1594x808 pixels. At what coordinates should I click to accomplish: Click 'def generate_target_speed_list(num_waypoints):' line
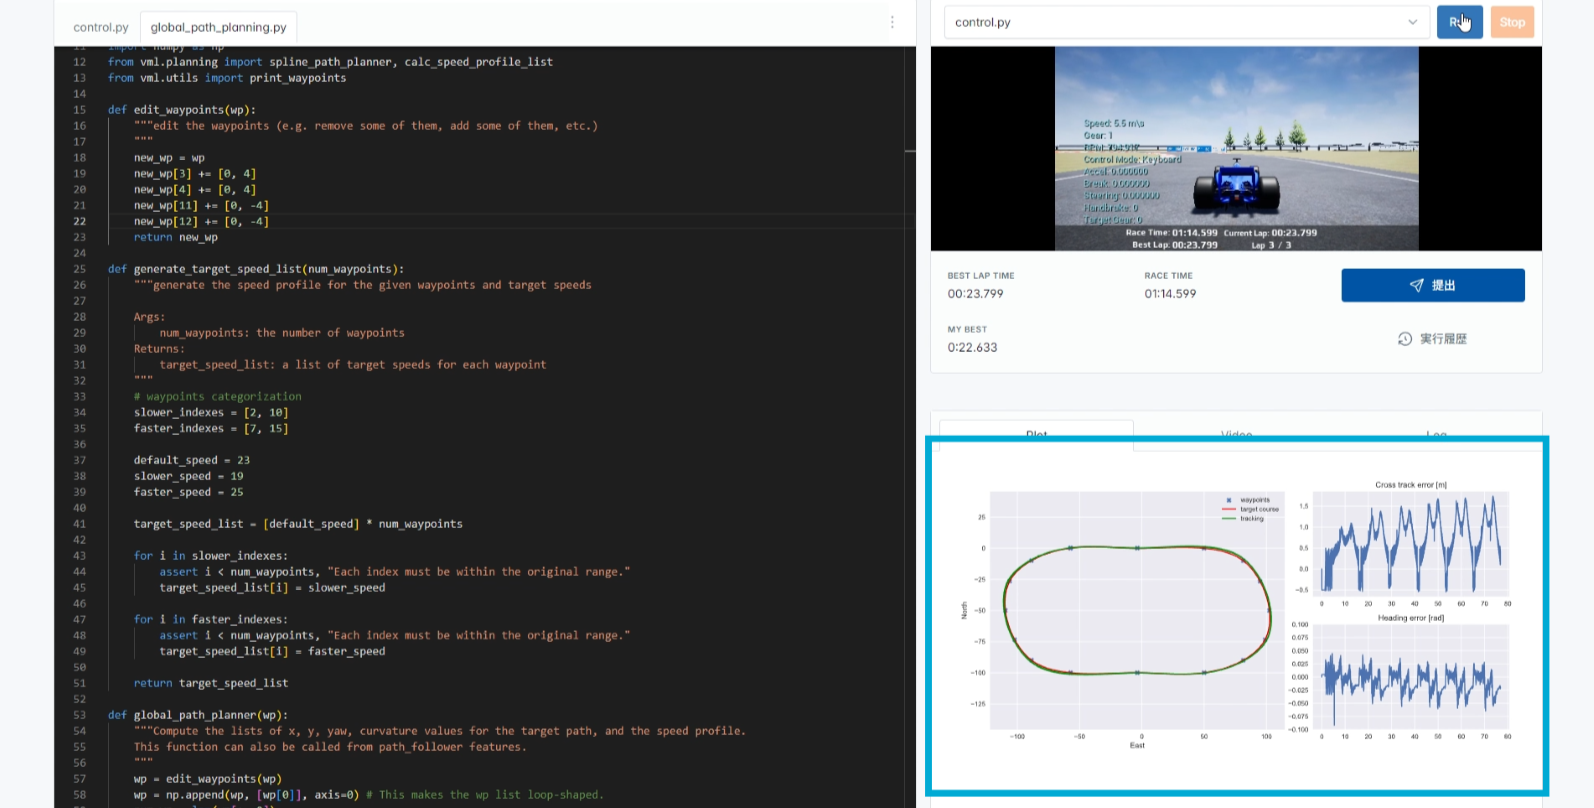pyautogui.click(x=256, y=269)
